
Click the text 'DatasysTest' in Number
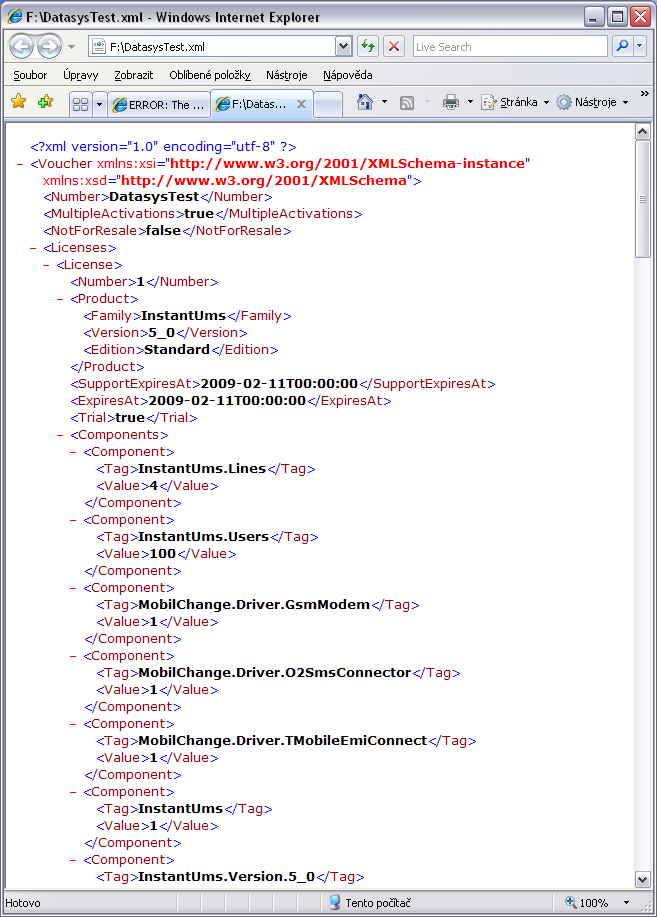[154, 197]
